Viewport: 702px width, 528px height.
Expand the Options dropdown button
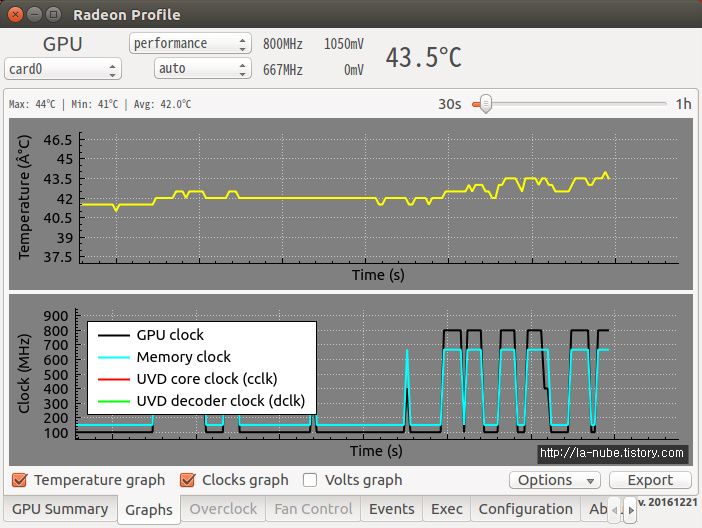point(556,480)
